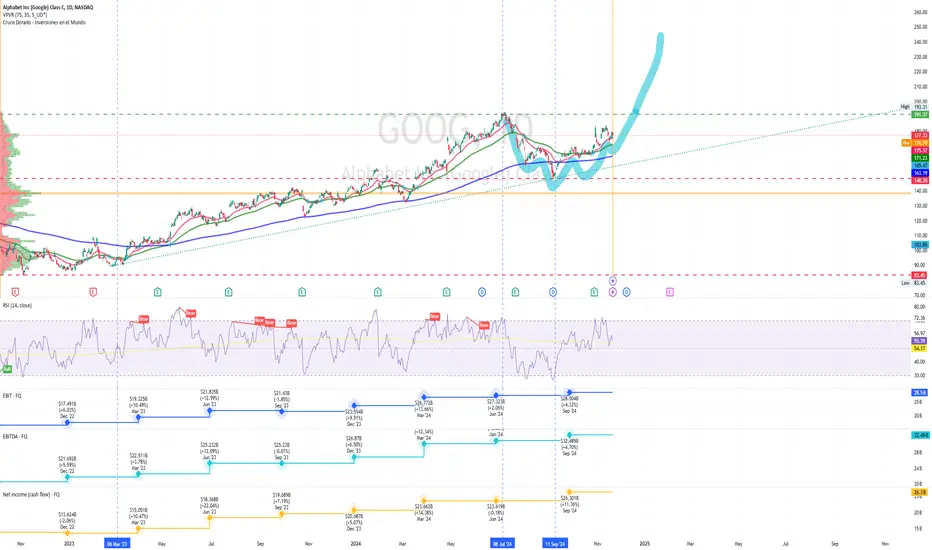Screen dimensions: 932x550
Task: Click the Net income (cash flow) - FQ title
Action: click(x=31, y=494)
